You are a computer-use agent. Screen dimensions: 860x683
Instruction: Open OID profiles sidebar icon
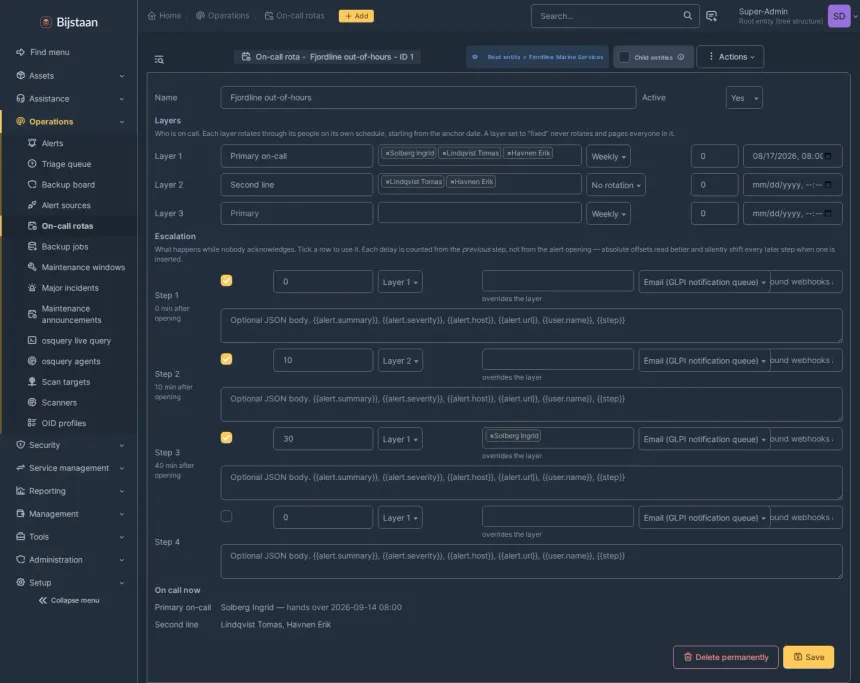[32, 423]
